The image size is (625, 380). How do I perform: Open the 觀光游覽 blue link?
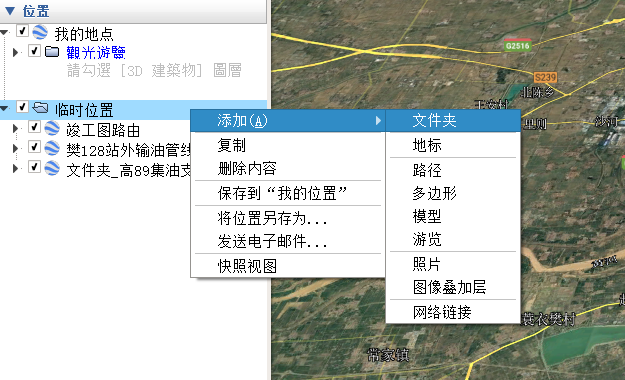96,52
